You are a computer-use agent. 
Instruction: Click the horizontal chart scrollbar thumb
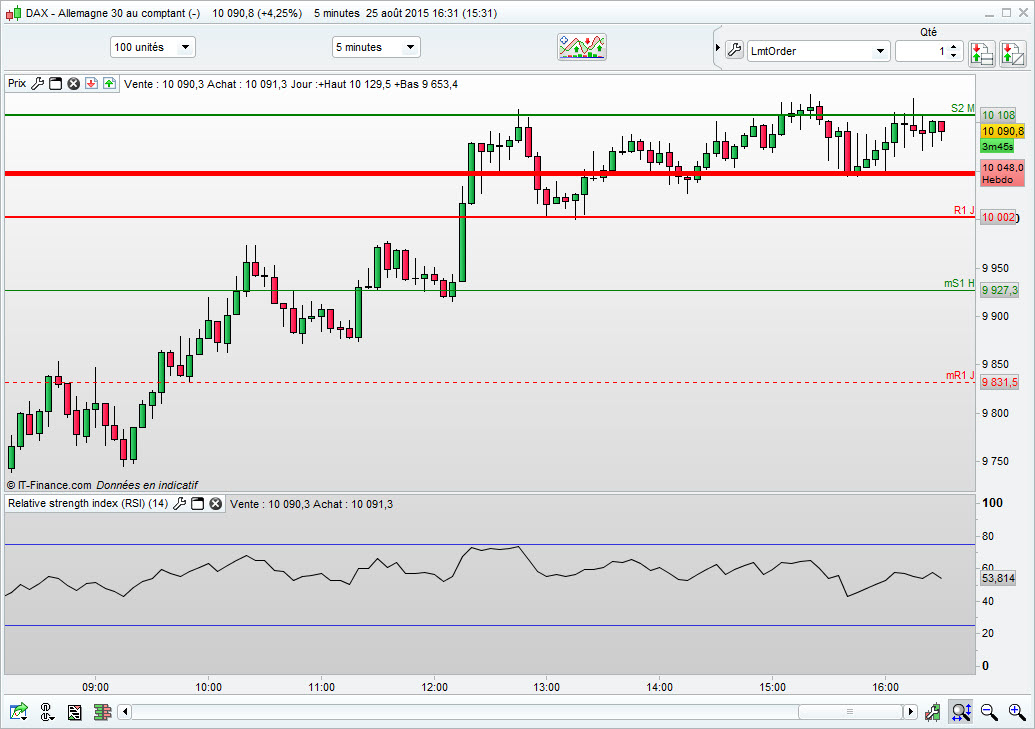click(850, 711)
